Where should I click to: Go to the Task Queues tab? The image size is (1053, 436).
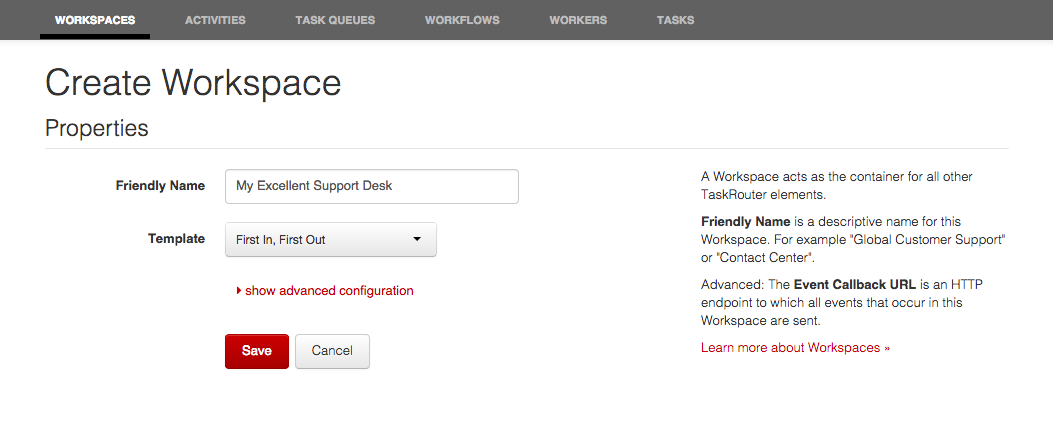point(335,20)
